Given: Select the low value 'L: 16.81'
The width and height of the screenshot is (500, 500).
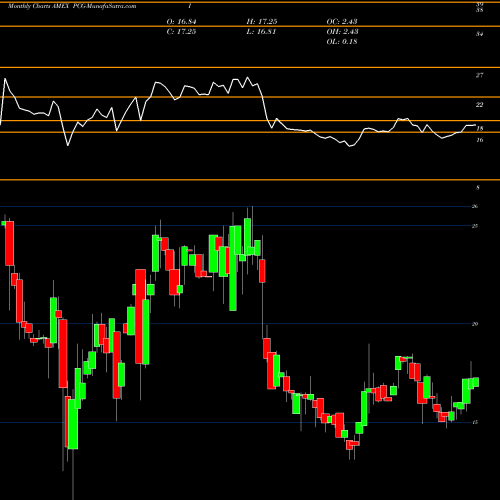Looking at the screenshot, I should pos(261,32).
